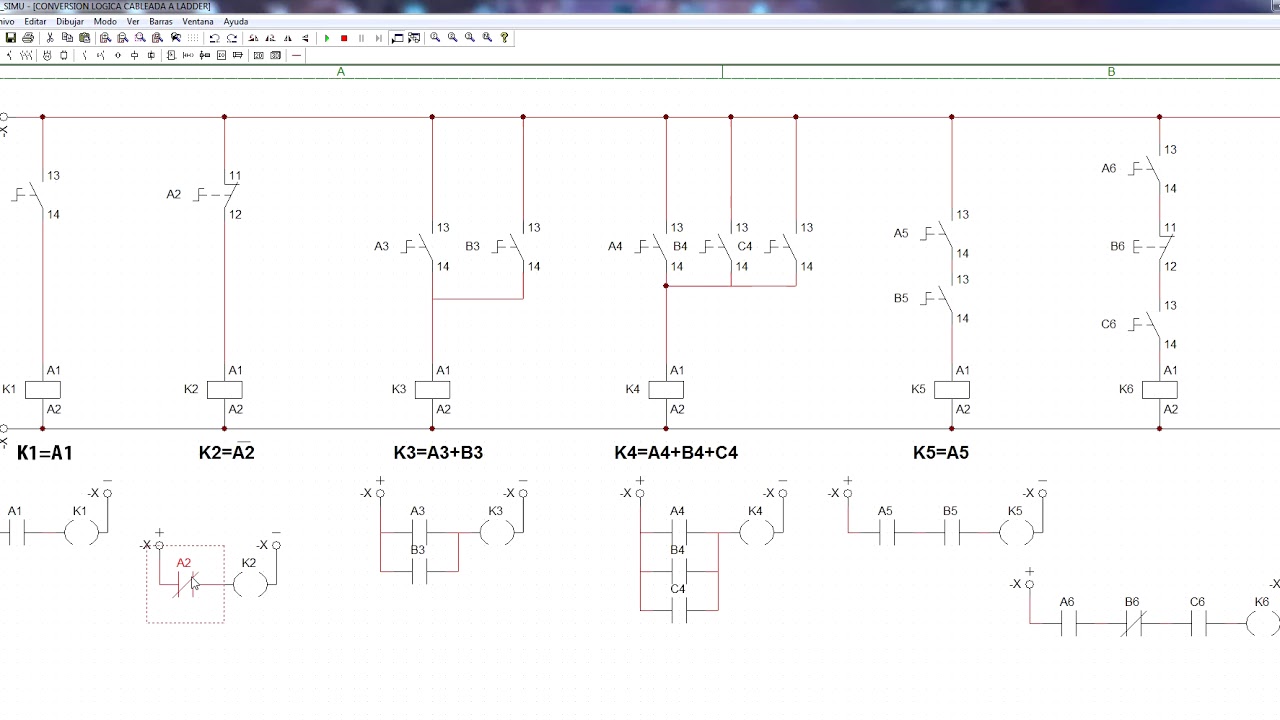Select the K5 relay coil rectangle
Viewport: 1280px width, 720px height.
951,390
